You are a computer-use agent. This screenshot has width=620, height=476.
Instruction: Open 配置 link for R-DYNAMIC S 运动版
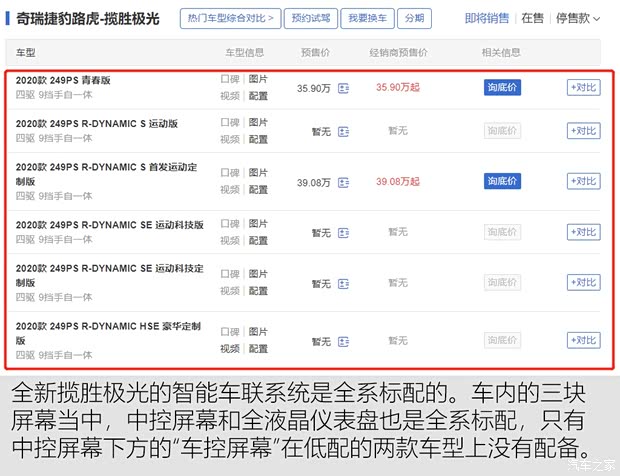pyautogui.click(x=258, y=139)
